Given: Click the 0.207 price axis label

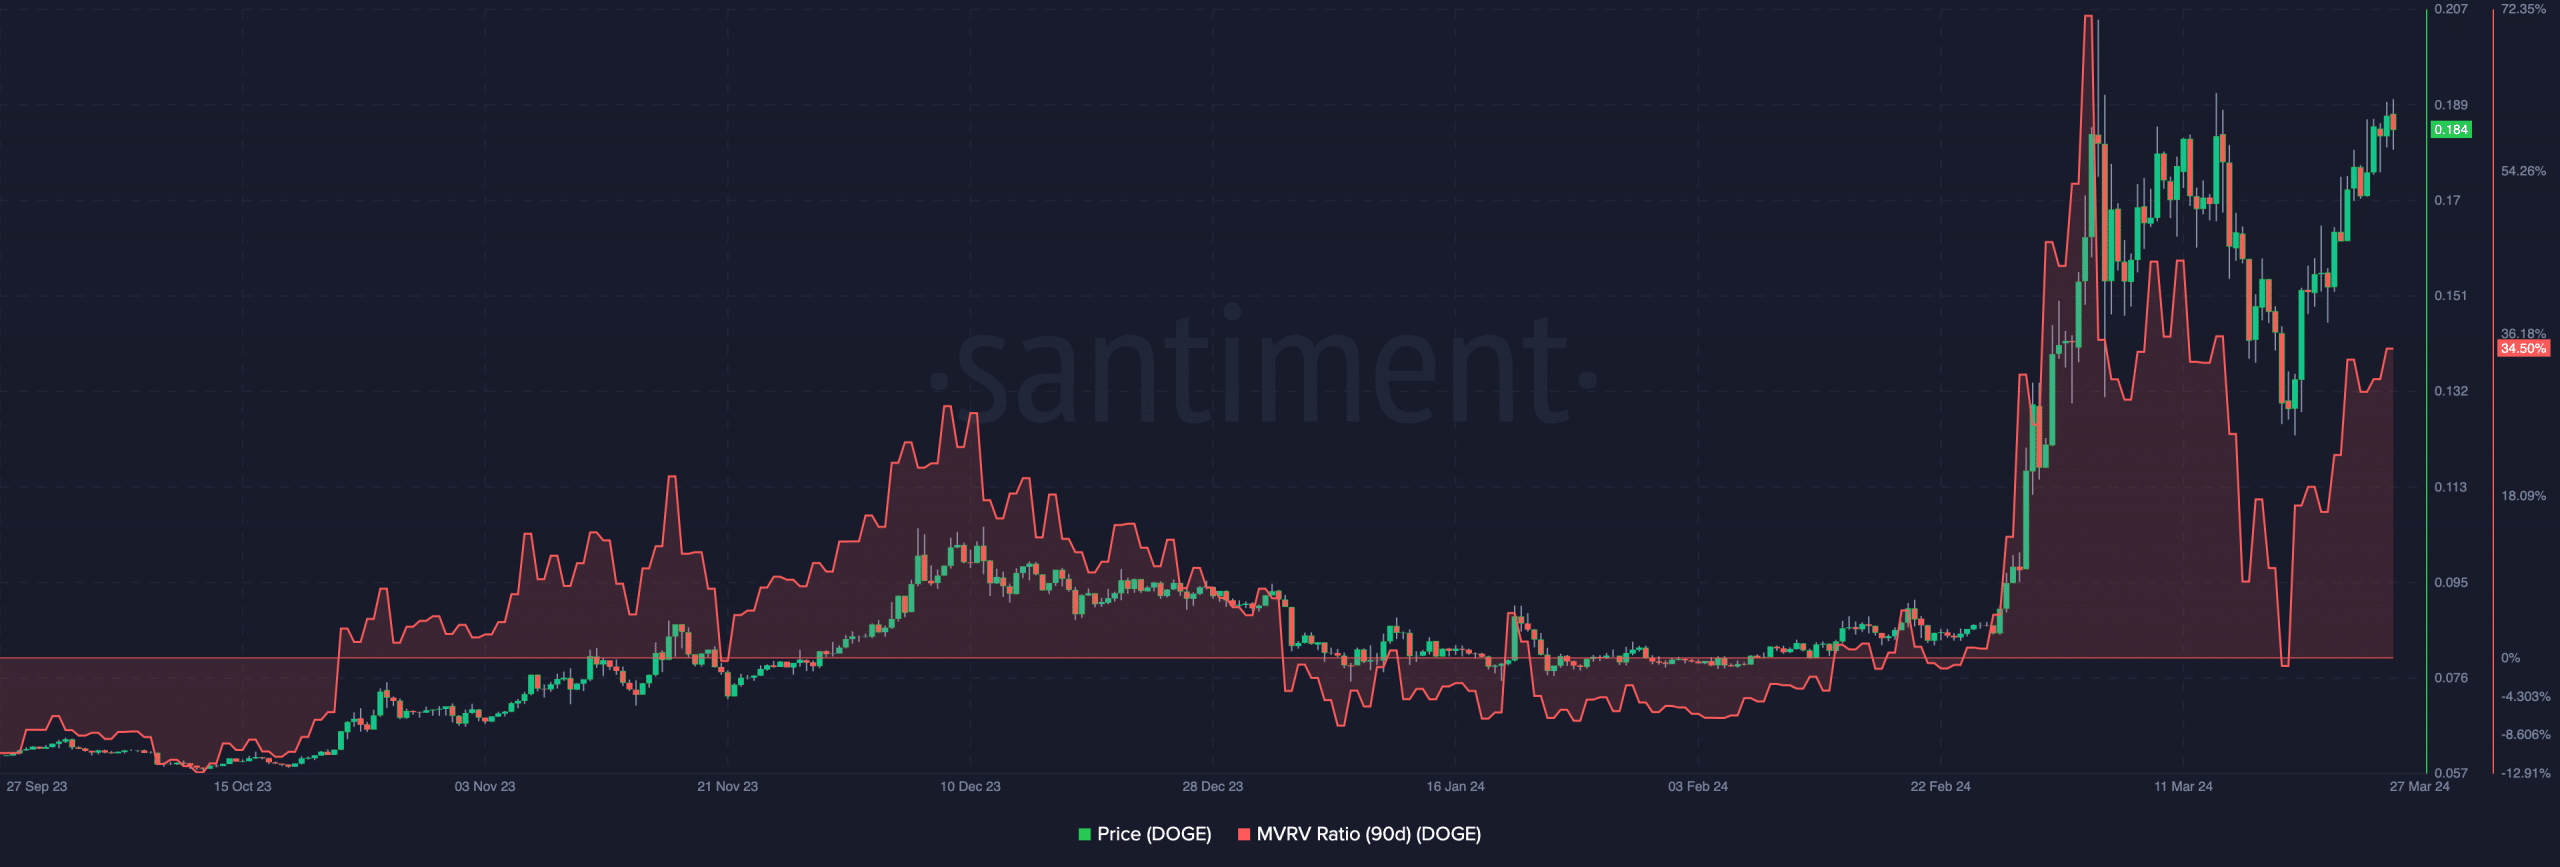Looking at the screenshot, I should coord(2451,9).
